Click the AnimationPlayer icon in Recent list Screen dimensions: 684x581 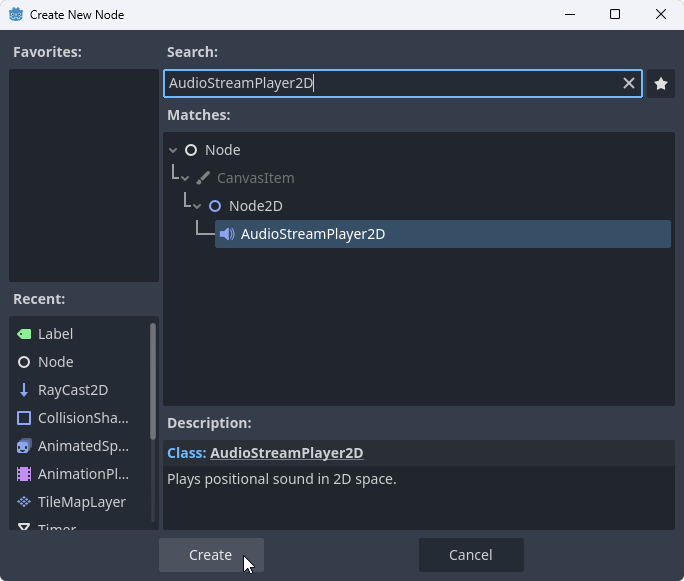(x=24, y=474)
